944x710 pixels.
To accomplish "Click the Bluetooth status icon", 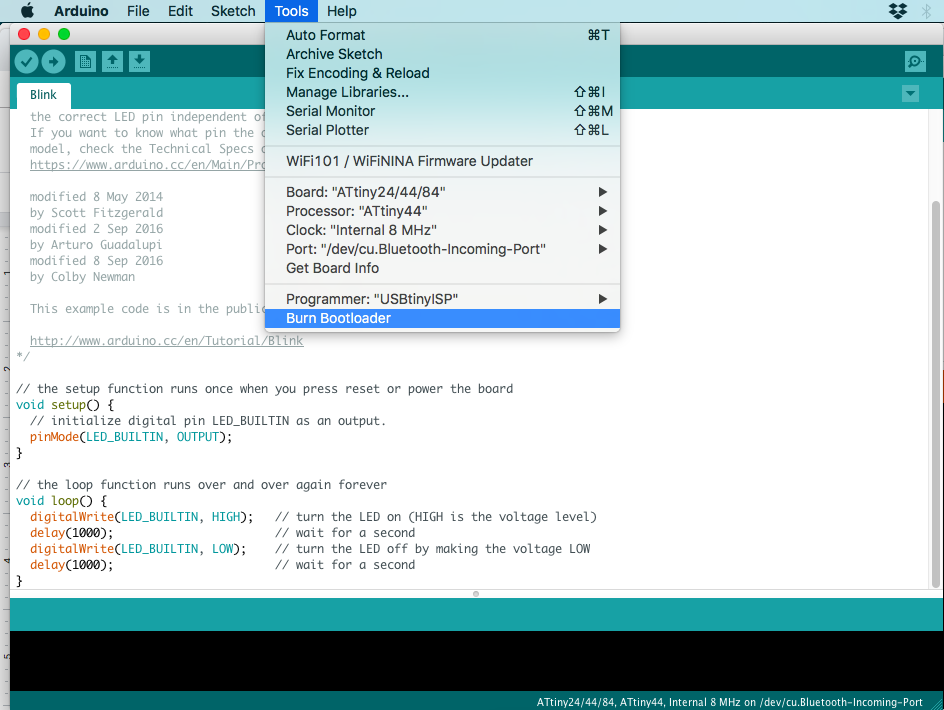I will click(927, 11).
